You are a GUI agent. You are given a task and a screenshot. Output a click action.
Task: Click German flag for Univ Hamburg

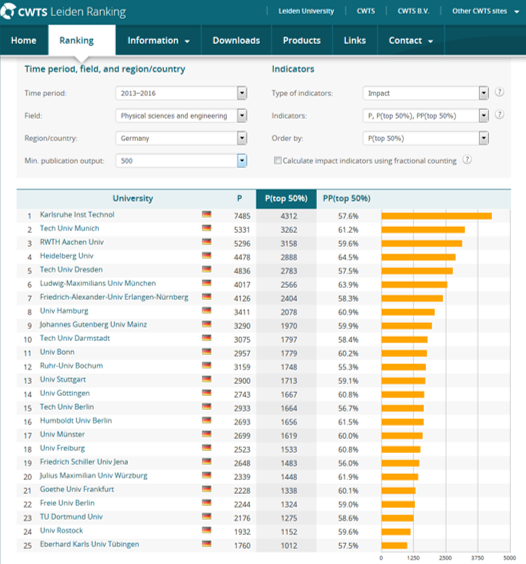pos(207,310)
